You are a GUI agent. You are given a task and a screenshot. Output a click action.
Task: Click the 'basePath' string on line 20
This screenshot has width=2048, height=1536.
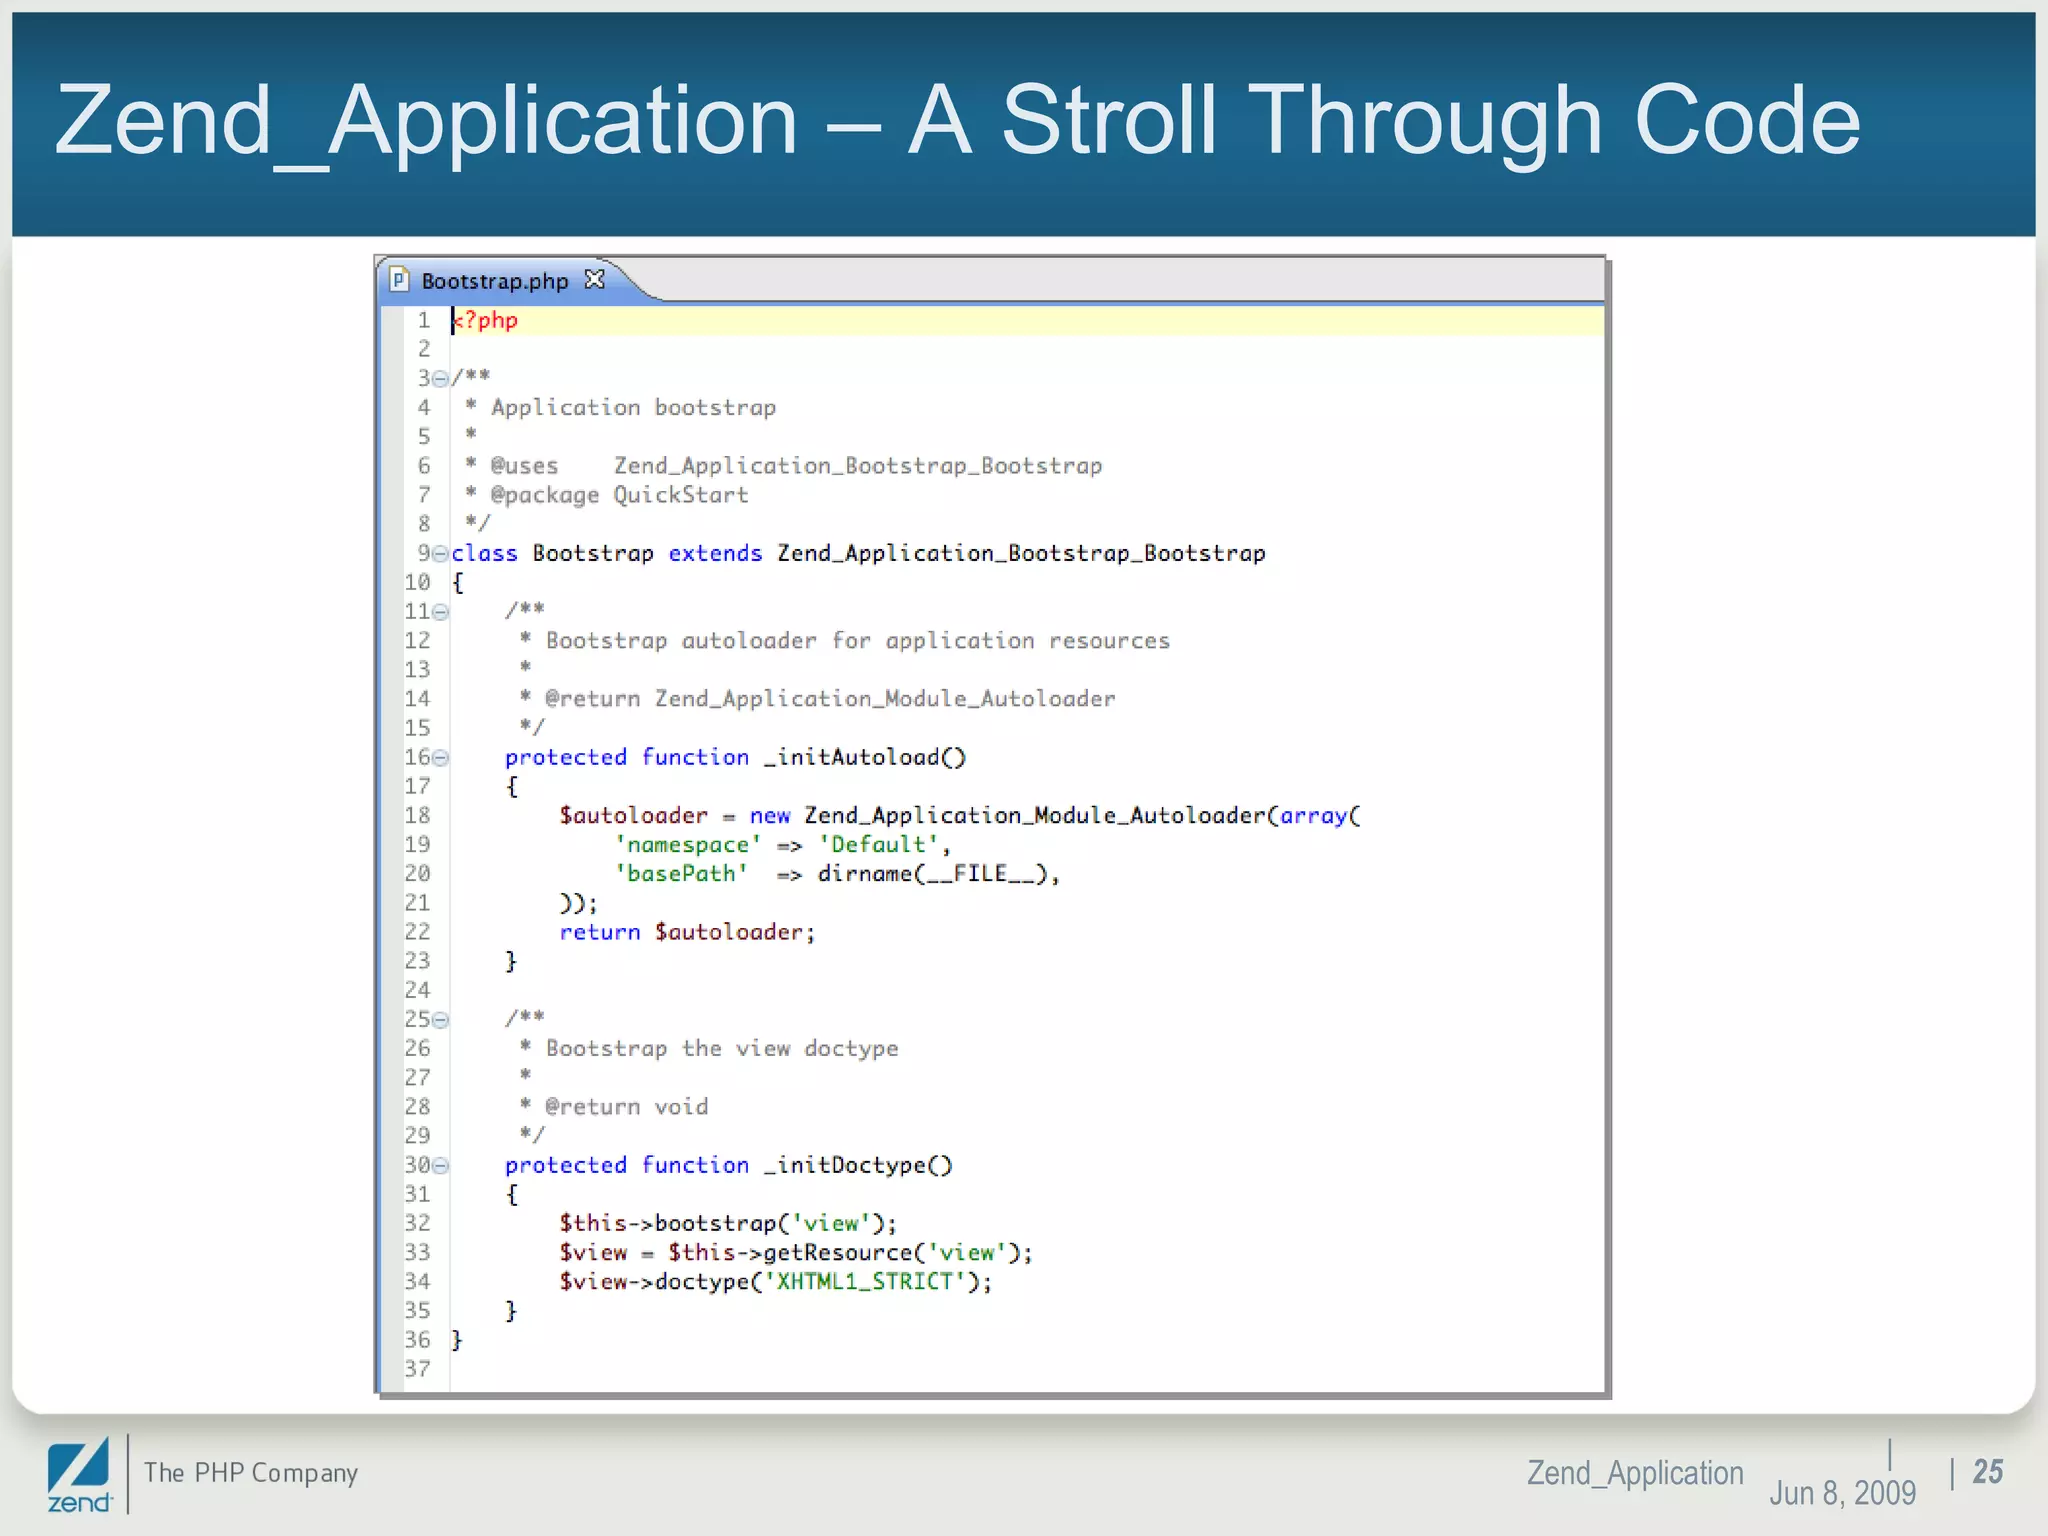[681, 874]
